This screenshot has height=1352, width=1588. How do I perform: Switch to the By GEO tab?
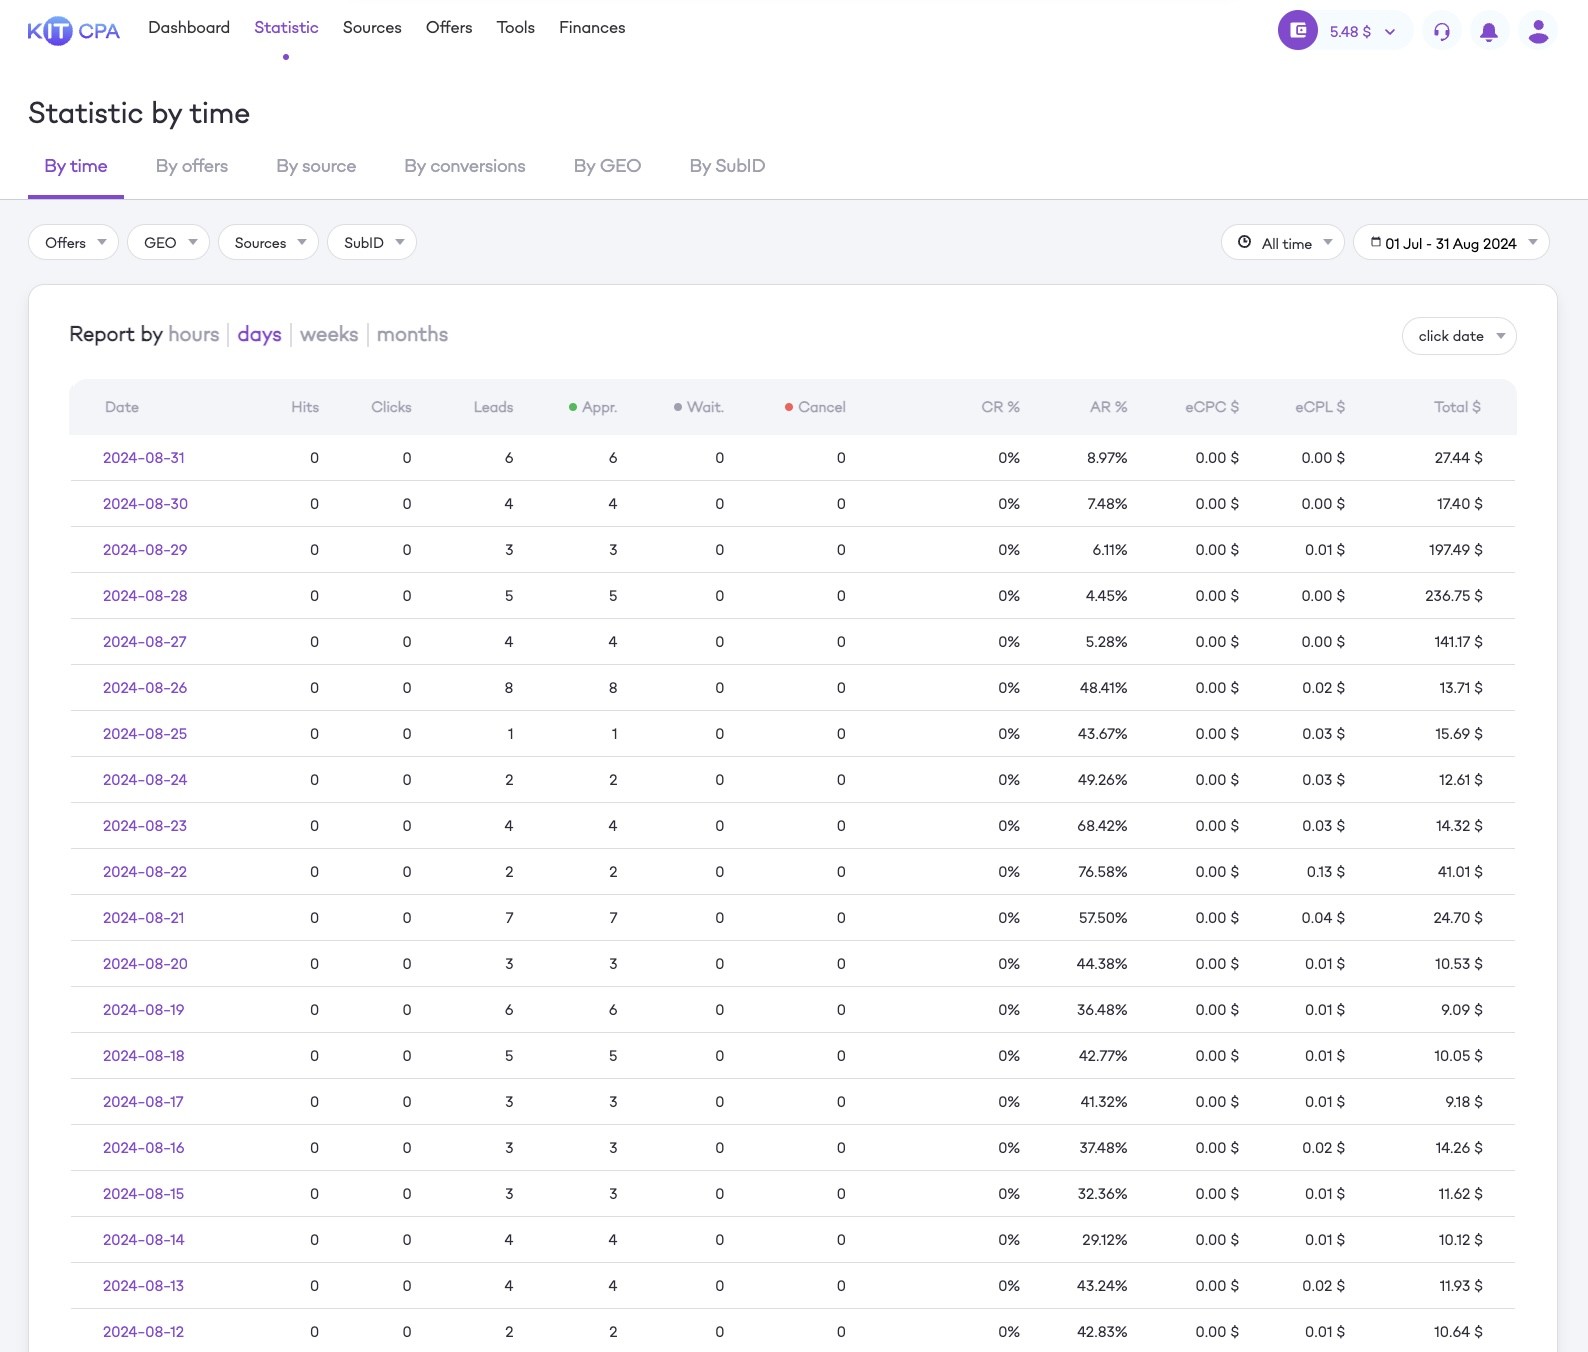(x=607, y=166)
